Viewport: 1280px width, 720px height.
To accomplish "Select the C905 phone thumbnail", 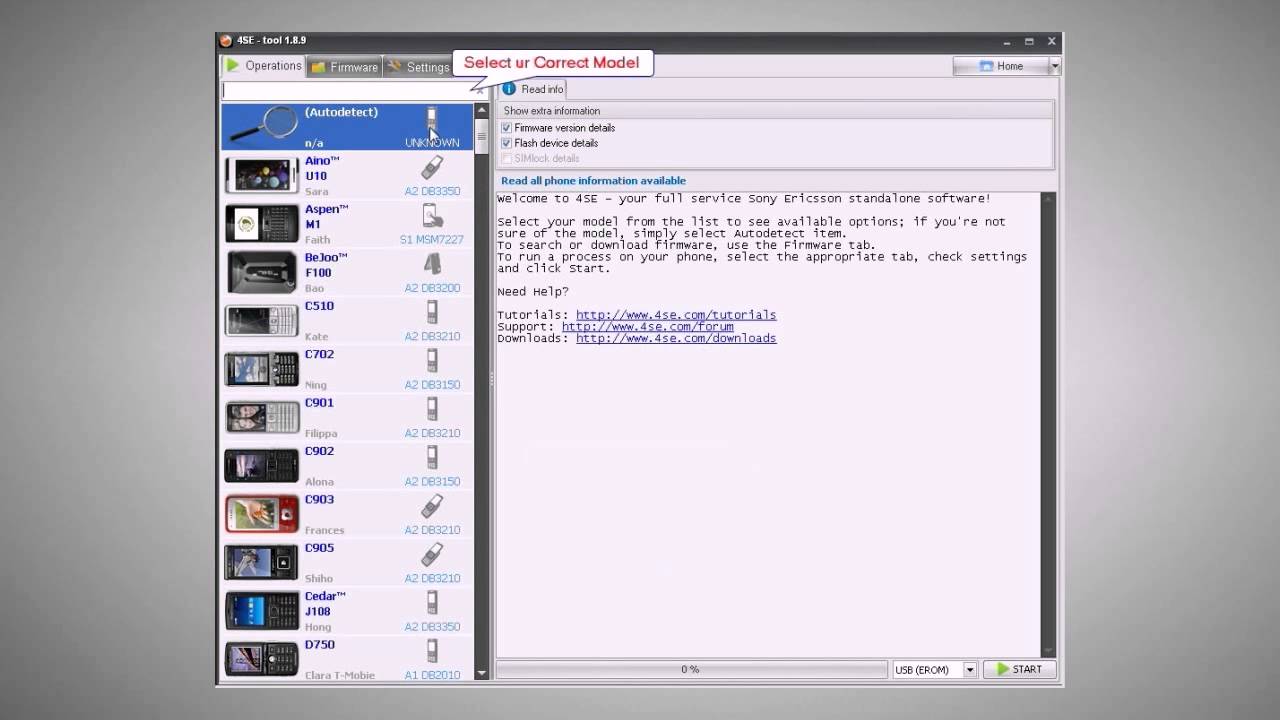I will tap(262, 562).
